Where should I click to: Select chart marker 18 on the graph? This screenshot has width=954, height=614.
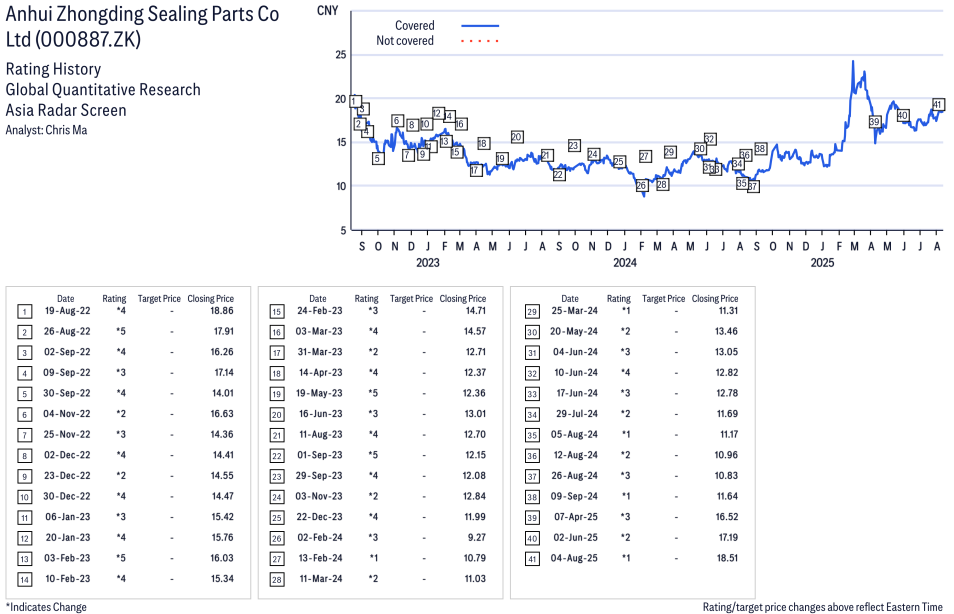click(x=483, y=144)
